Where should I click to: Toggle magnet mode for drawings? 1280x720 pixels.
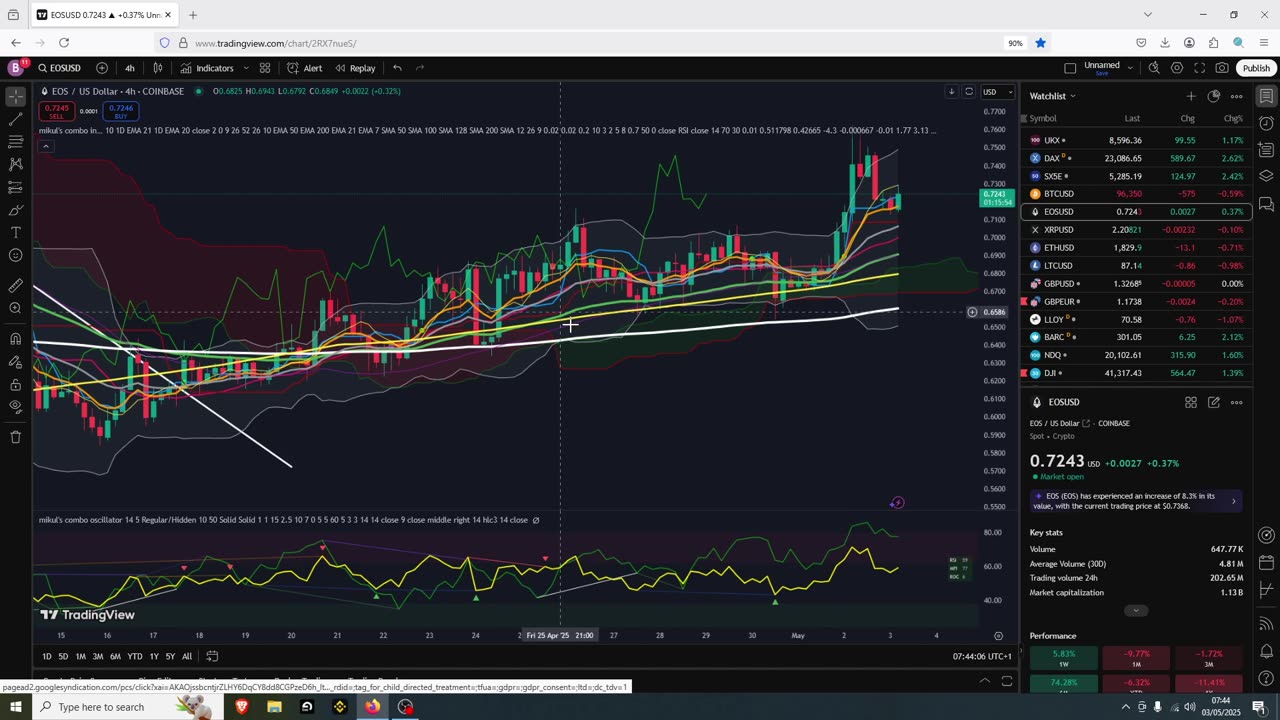point(15,338)
